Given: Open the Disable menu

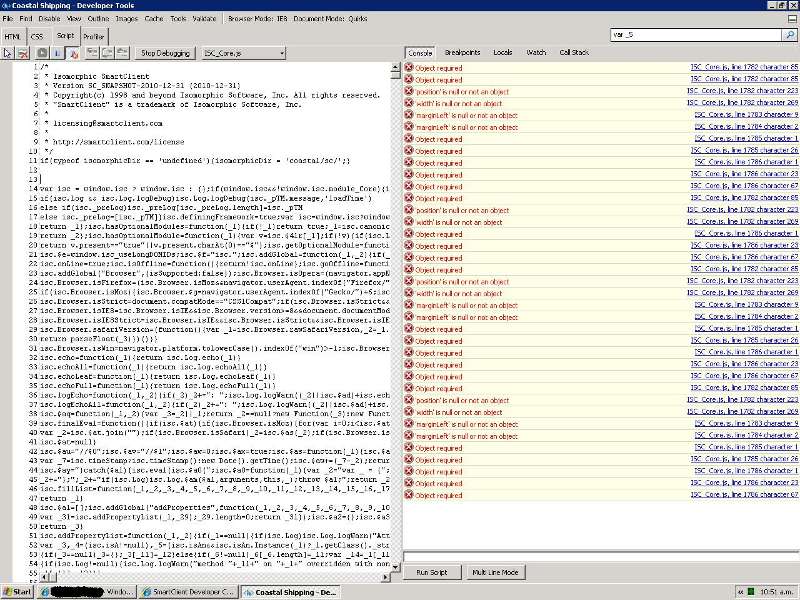Looking at the screenshot, I should tap(49, 18).
